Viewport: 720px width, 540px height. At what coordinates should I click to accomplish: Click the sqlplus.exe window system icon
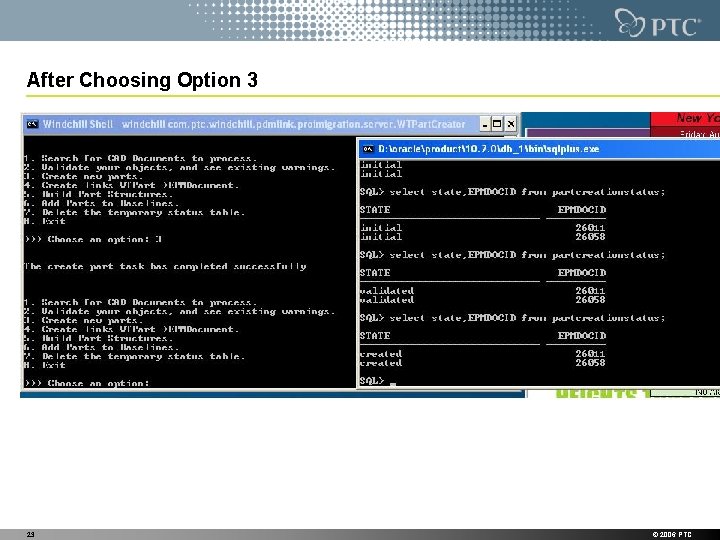tap(368, 149)
